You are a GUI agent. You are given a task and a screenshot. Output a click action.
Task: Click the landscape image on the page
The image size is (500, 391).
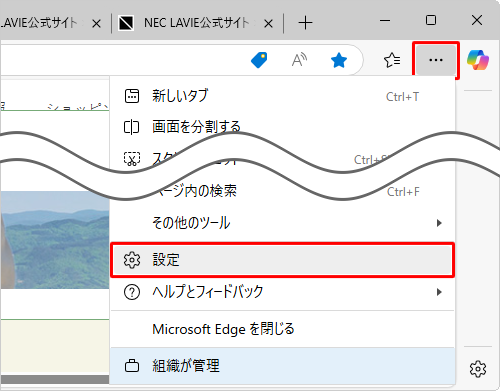click(x=55, y=240)
